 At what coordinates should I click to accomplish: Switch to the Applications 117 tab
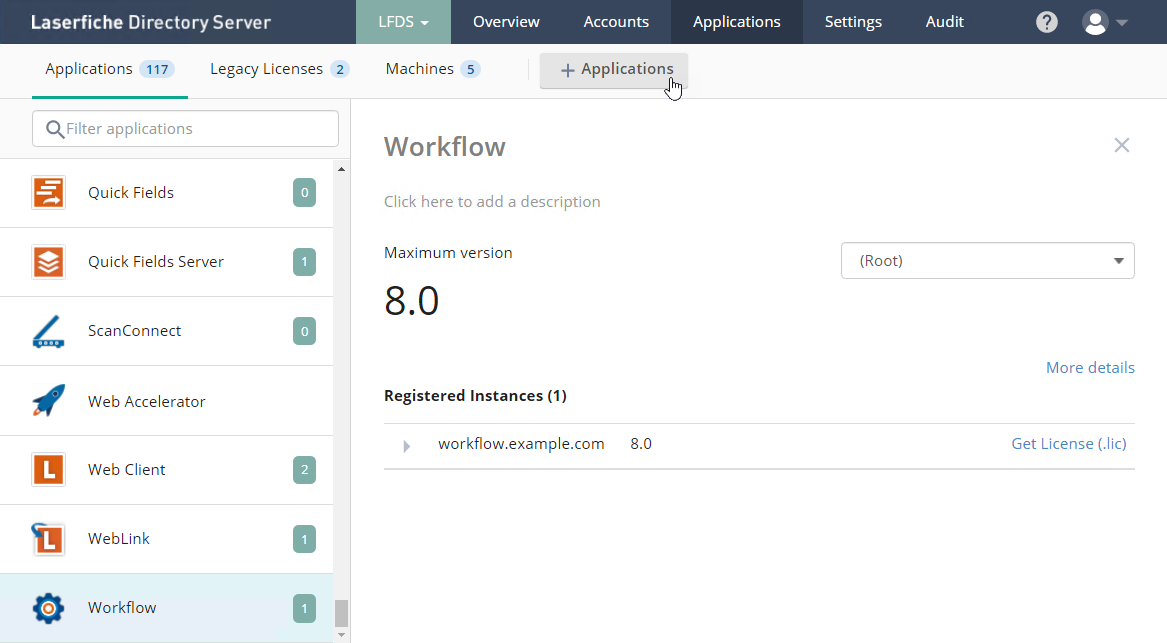[109, 69]
